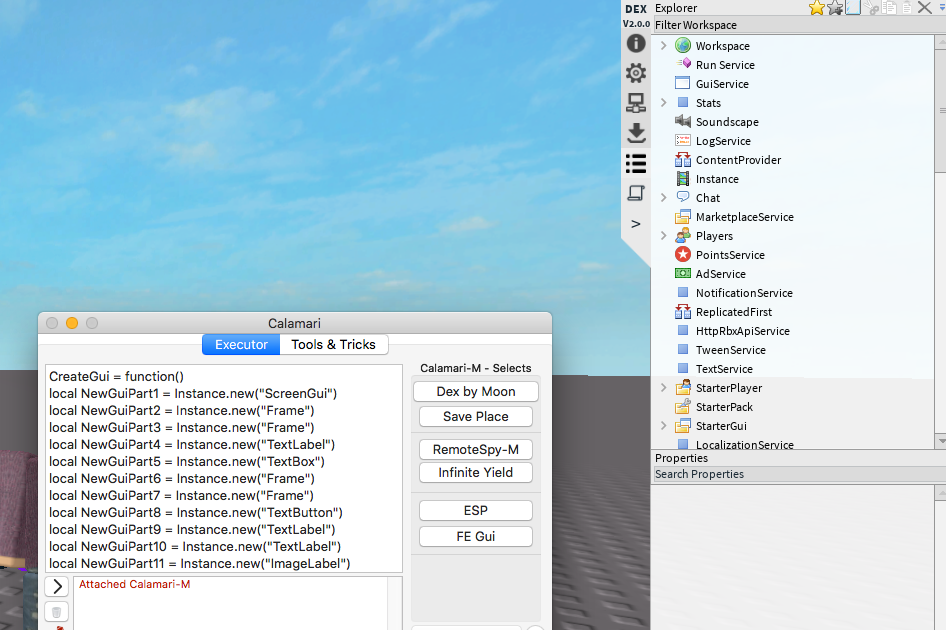Click the X delete icon in Explorer header

point(924,8)
